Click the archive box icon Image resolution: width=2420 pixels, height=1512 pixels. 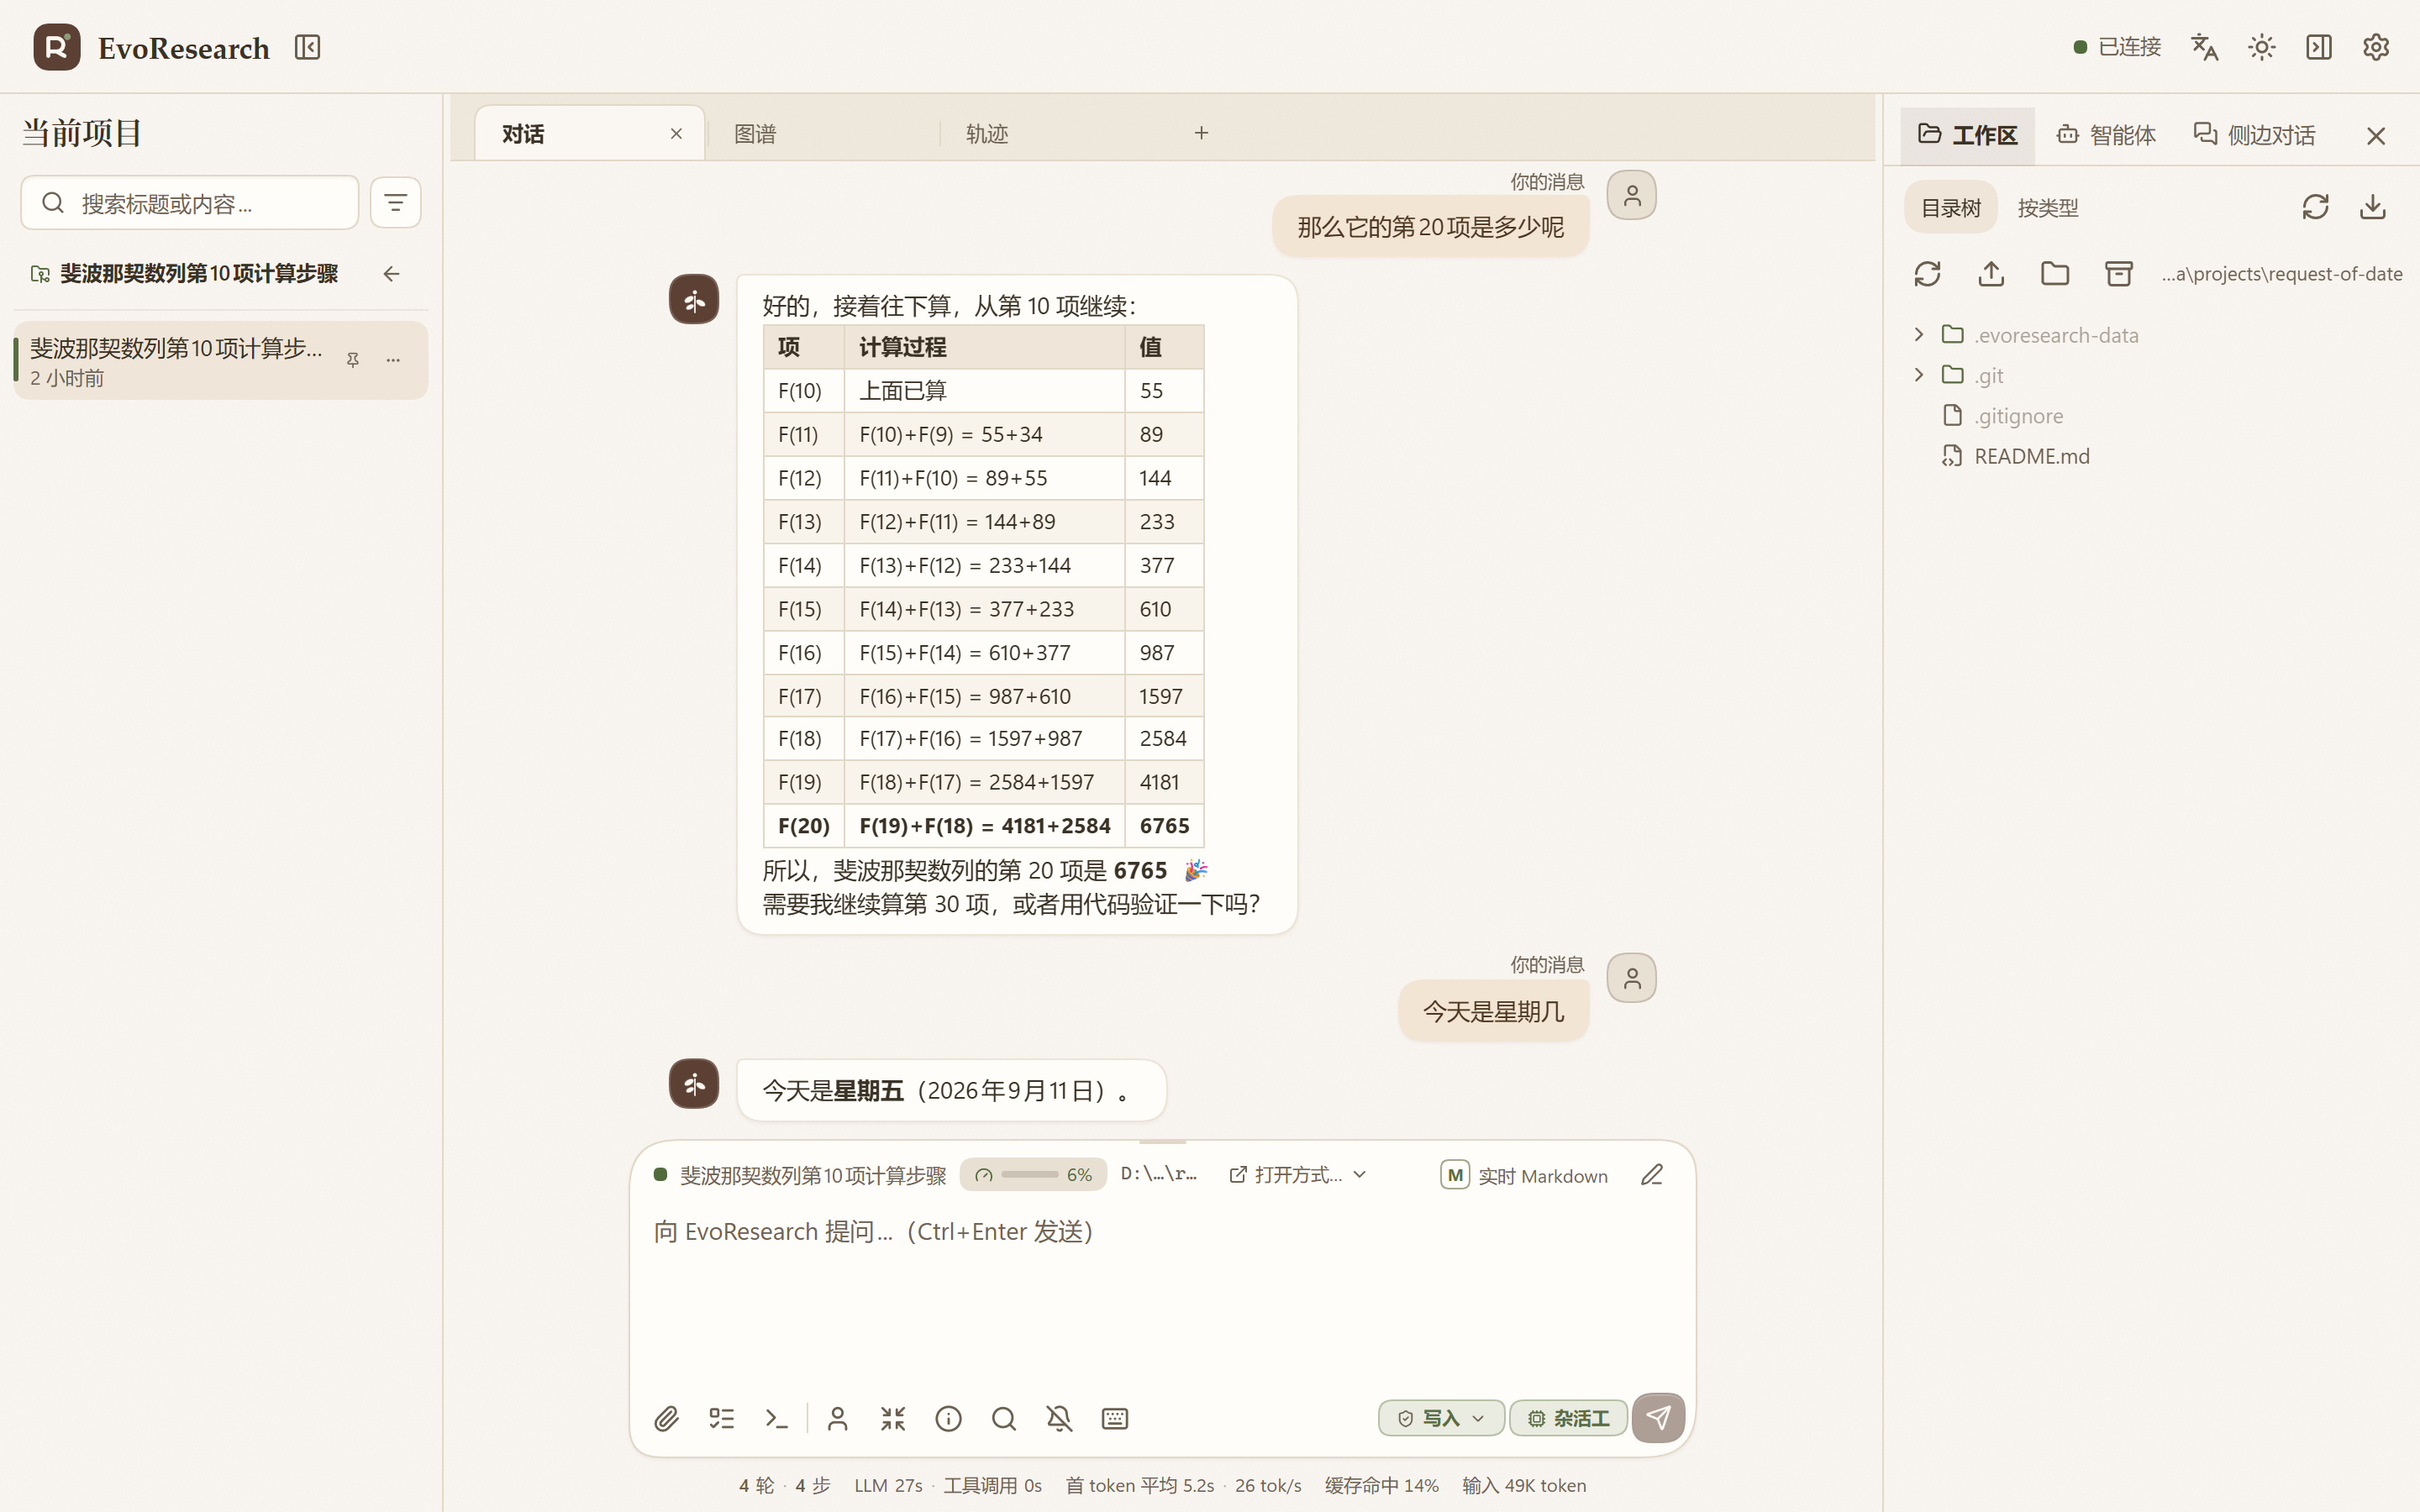(2119, 274)
